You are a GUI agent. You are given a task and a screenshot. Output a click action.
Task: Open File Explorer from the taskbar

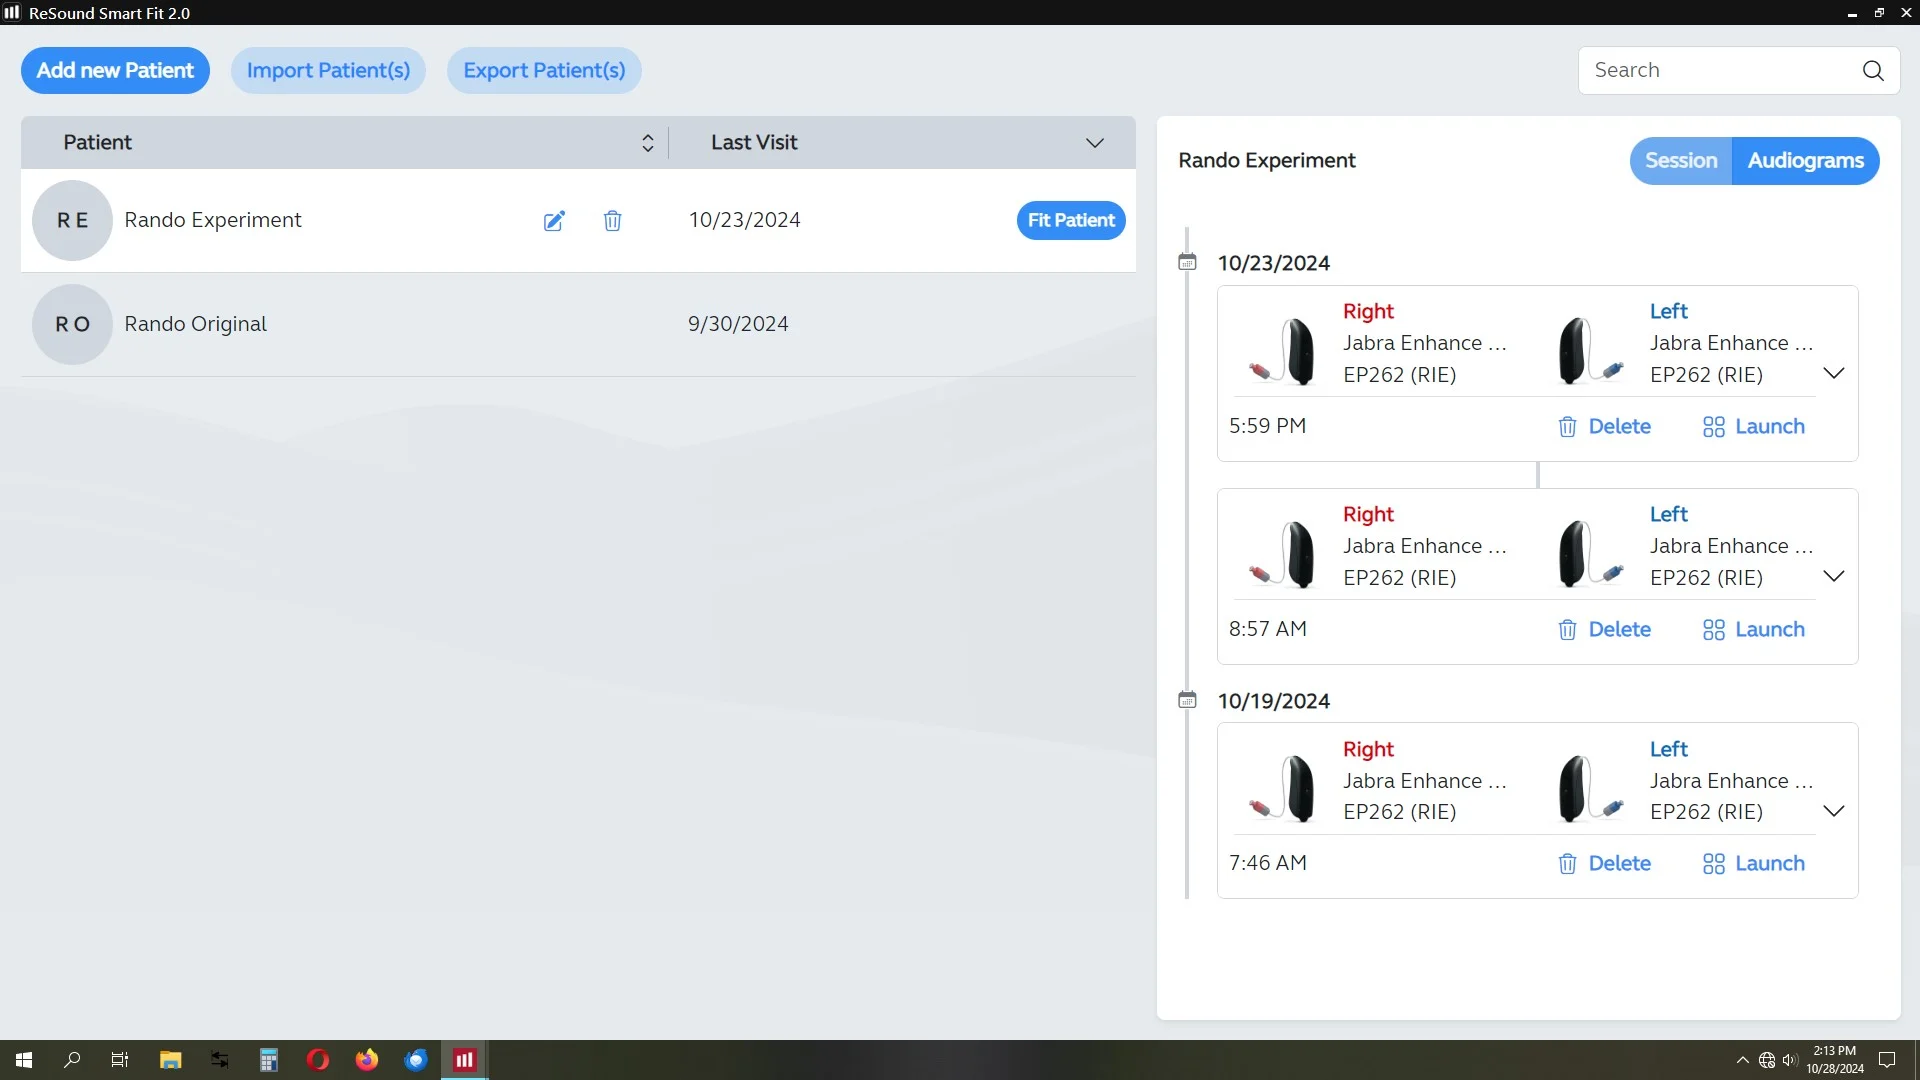point(170,1060)
